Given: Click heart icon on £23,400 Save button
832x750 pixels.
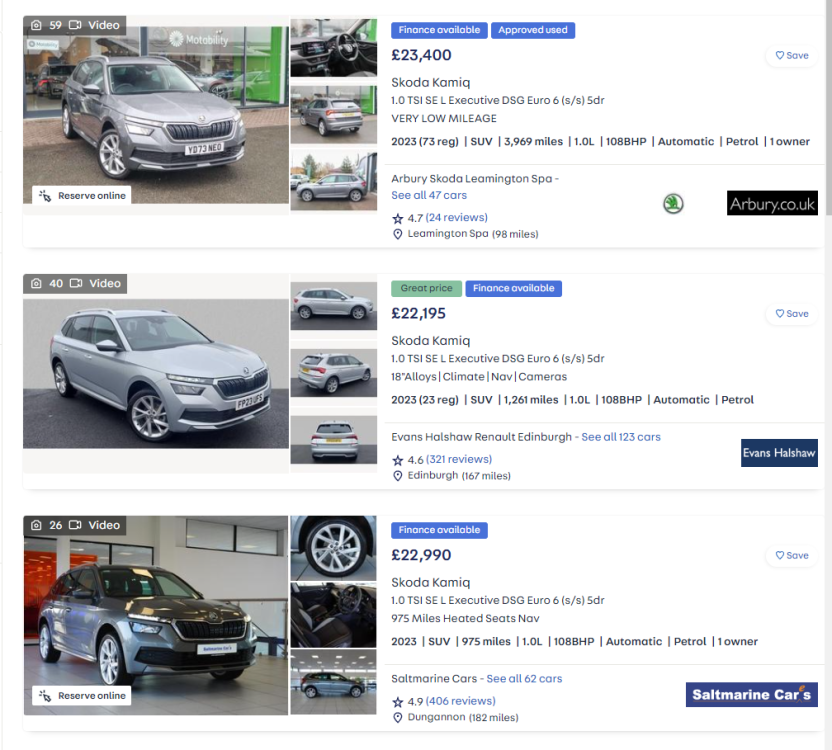Looking at the screenshot, I should tap(779, 55).
